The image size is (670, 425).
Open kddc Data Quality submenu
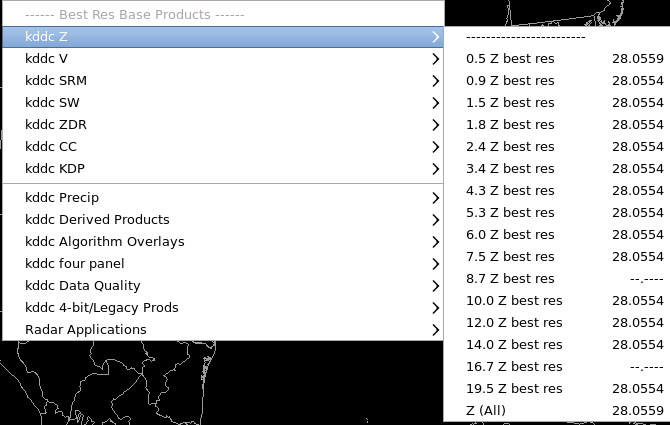(x=223, y=286)
